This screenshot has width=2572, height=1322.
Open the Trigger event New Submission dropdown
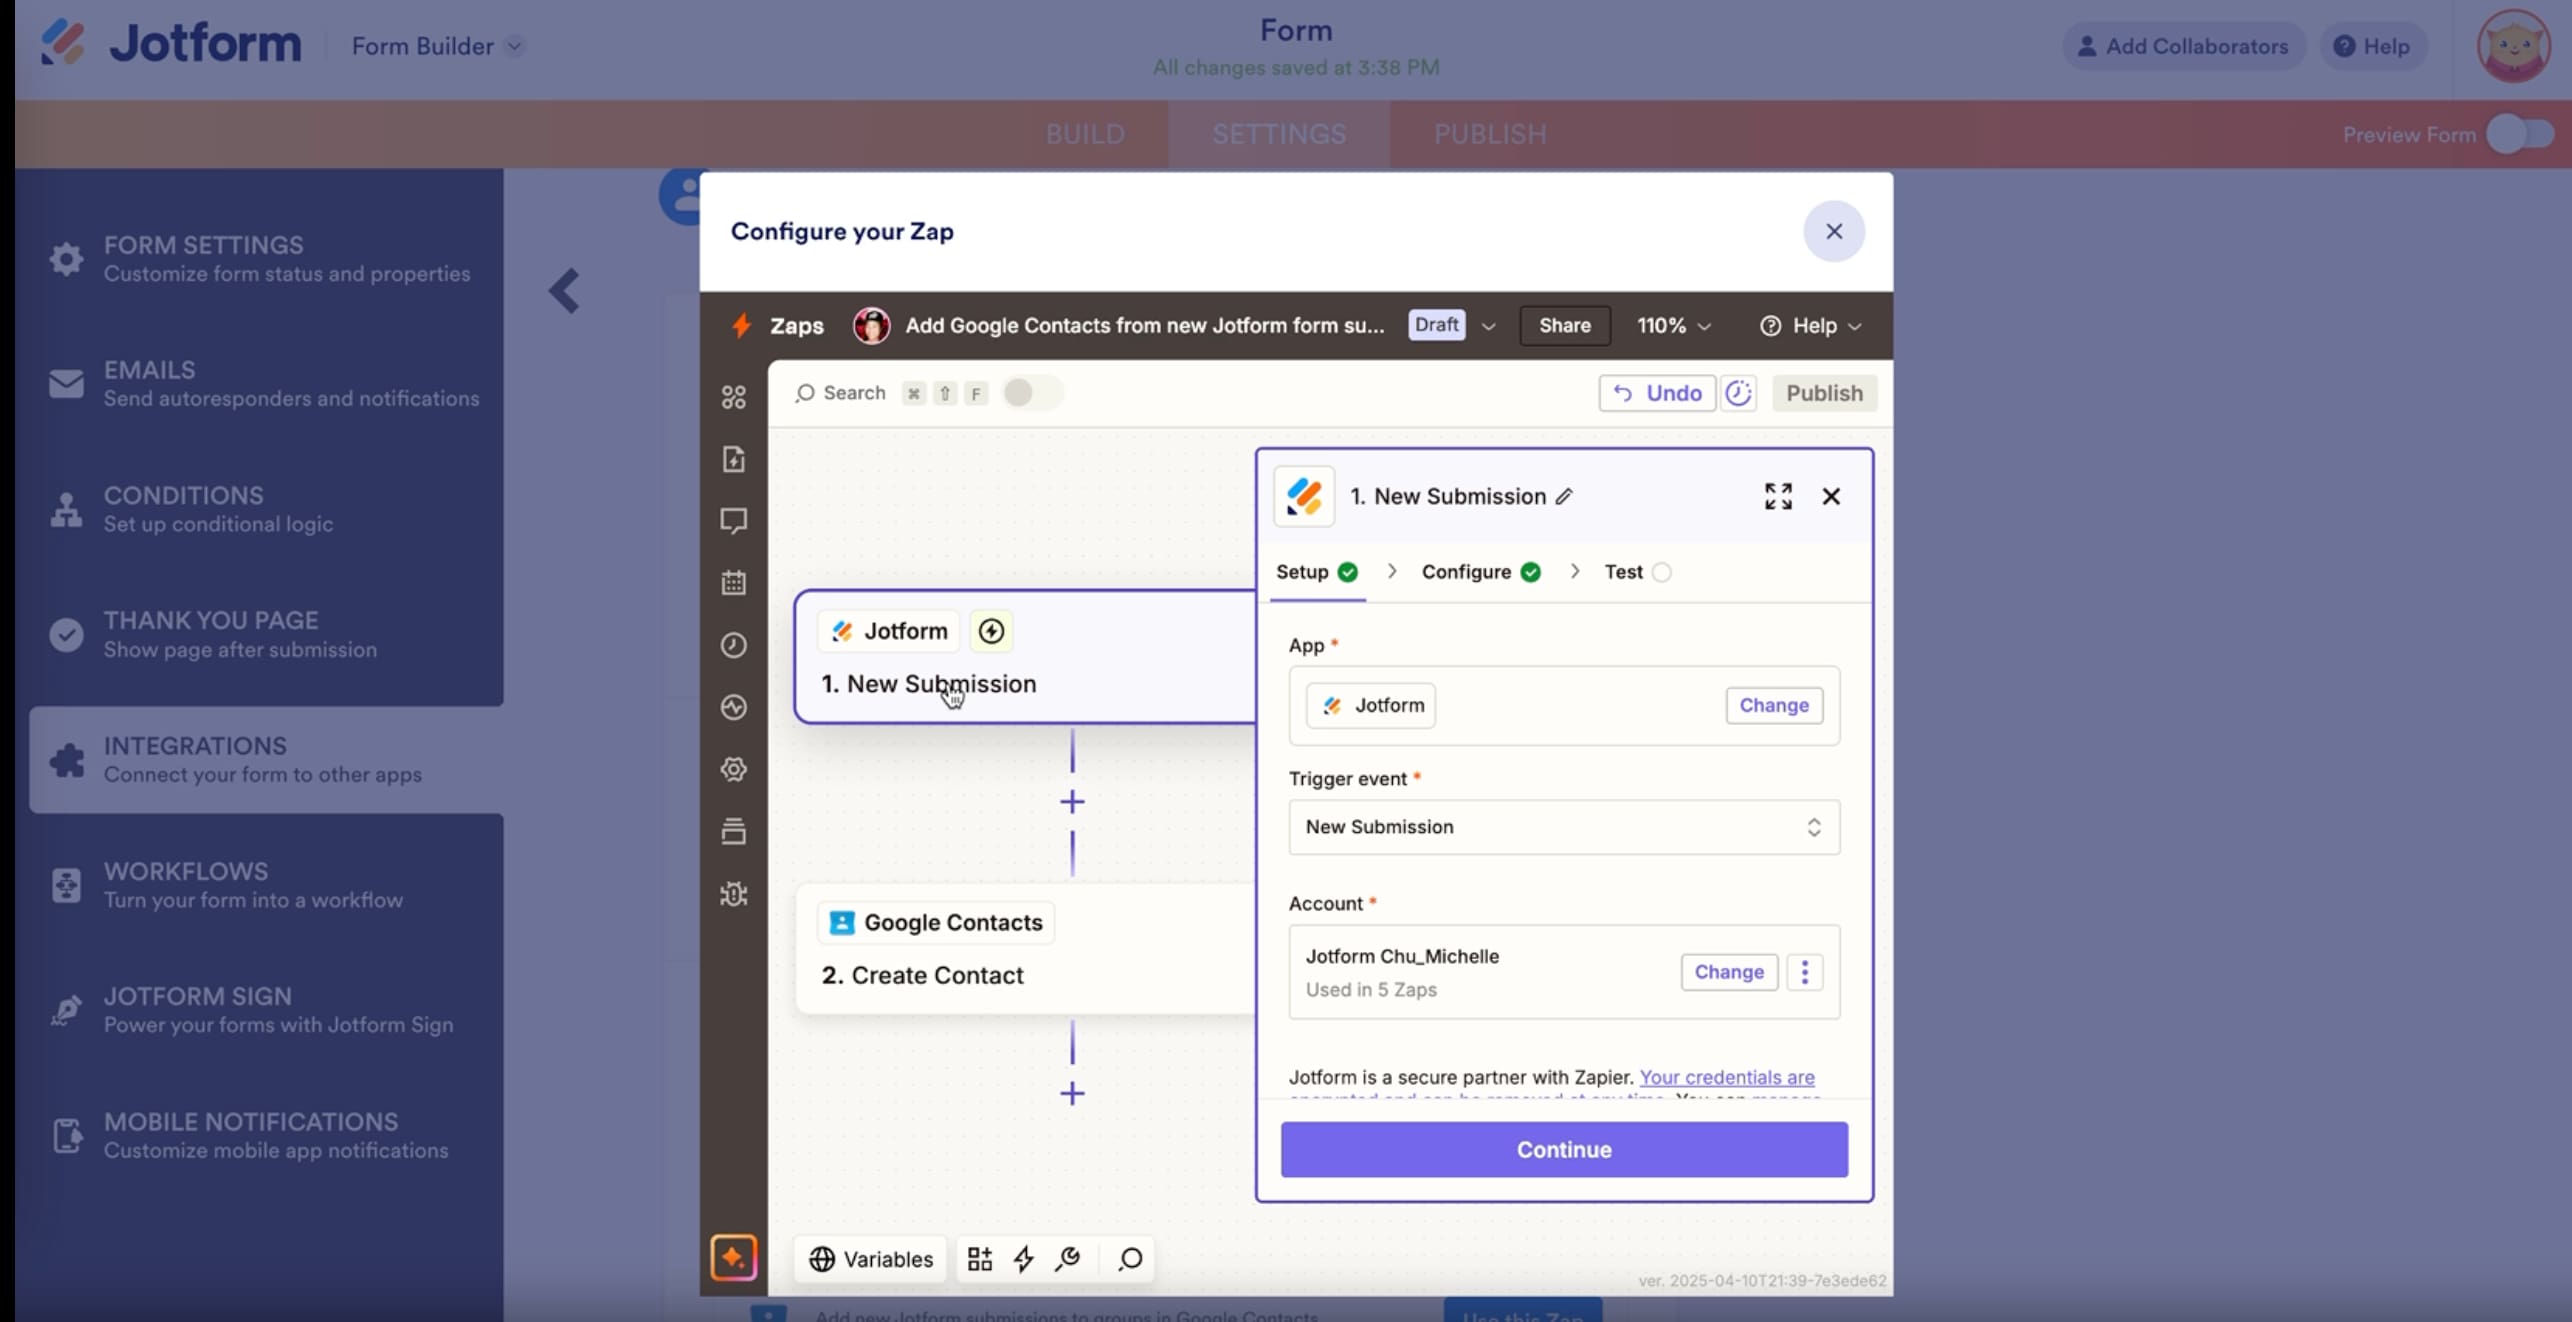pyautogui.click(x=1564, y=827)
